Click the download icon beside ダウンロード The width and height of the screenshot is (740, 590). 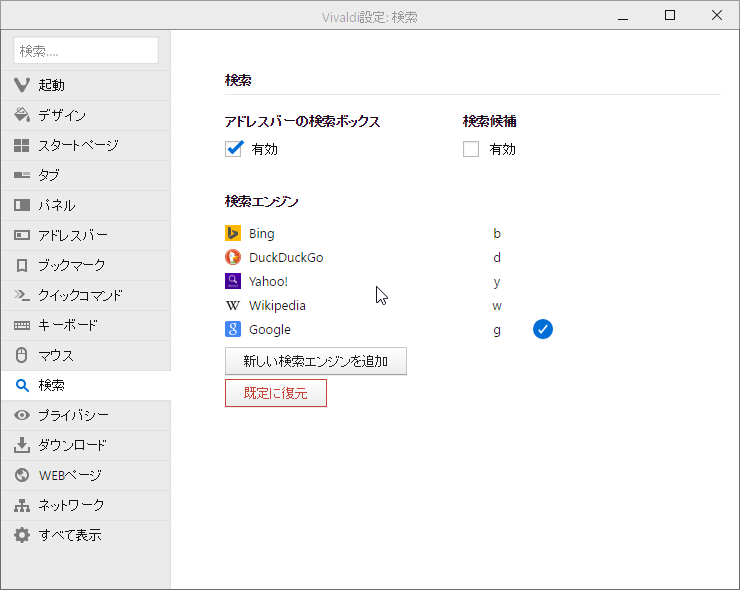[22, 445]
